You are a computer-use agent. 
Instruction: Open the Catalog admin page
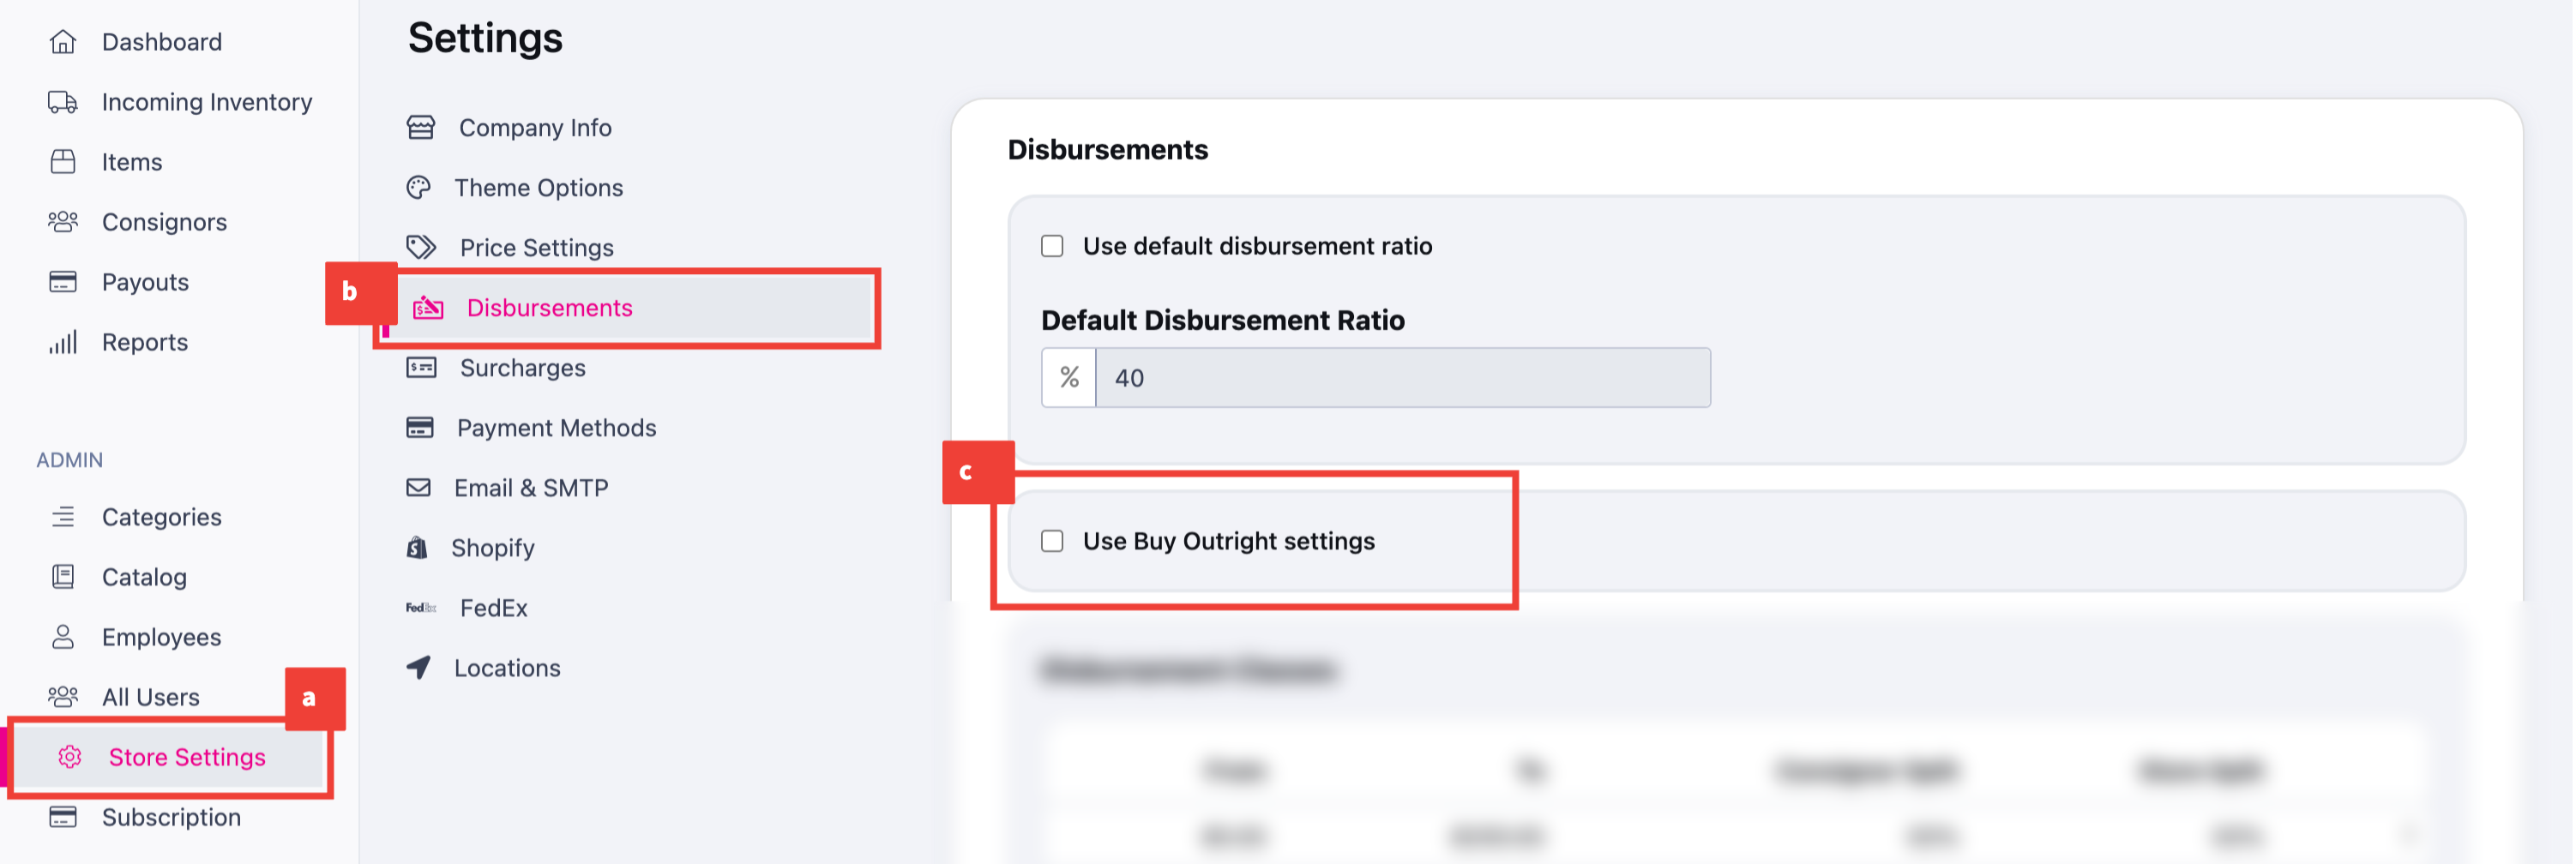[x=144, y=577]
